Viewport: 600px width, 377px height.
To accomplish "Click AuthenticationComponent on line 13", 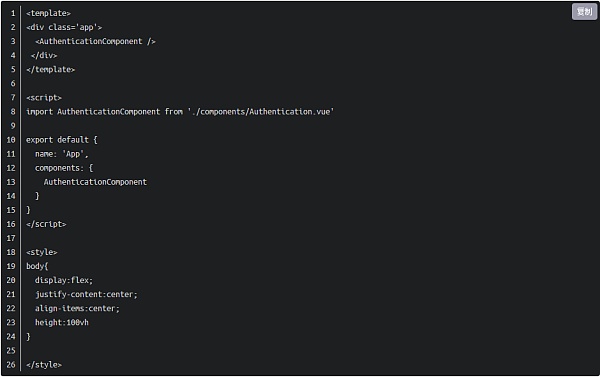I will pos(95,182).
